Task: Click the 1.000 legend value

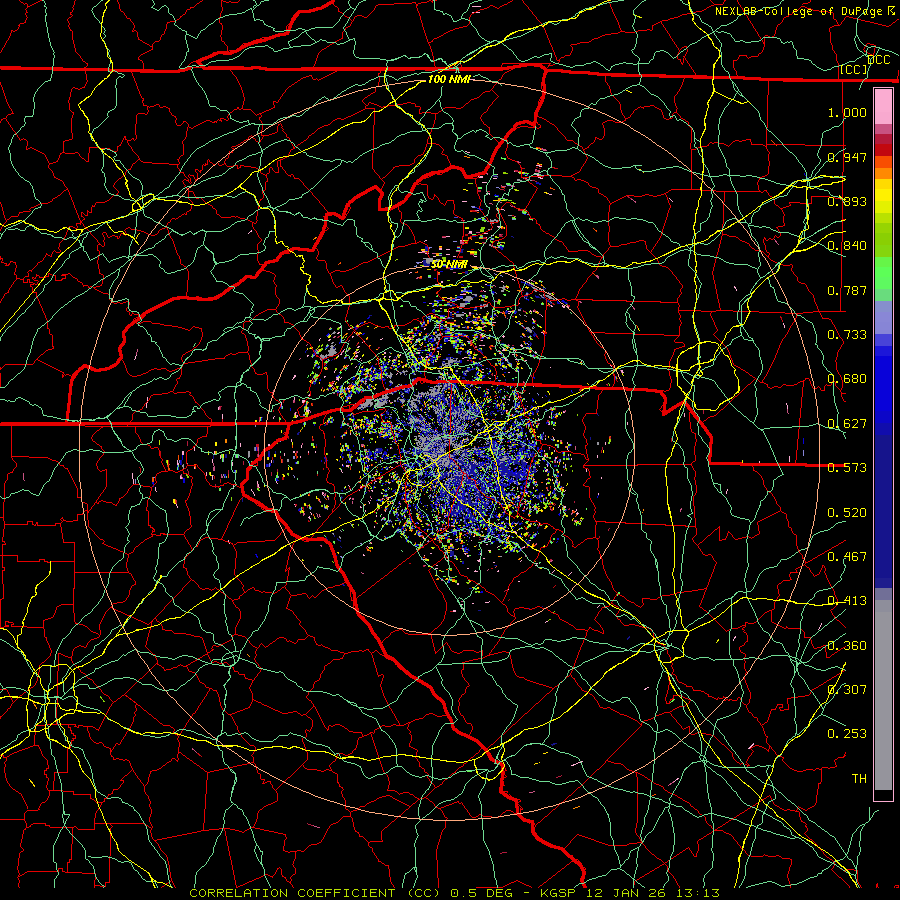Action: pos(847,112)
